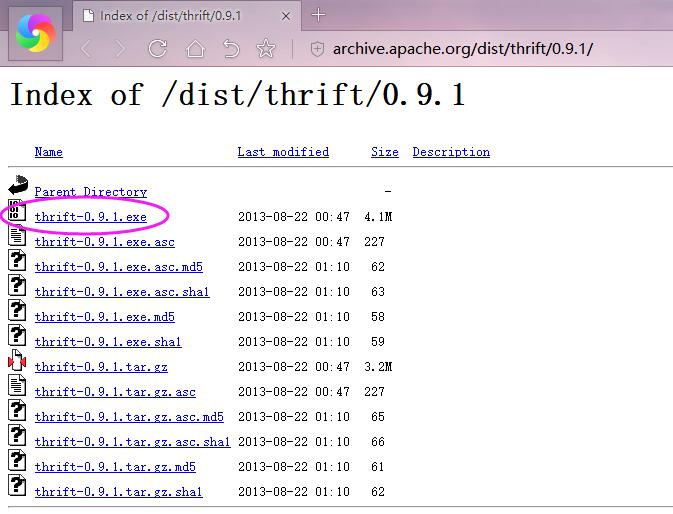Click the unknown-file icon beside thrift-0.9.1.exe.md5

17,310
